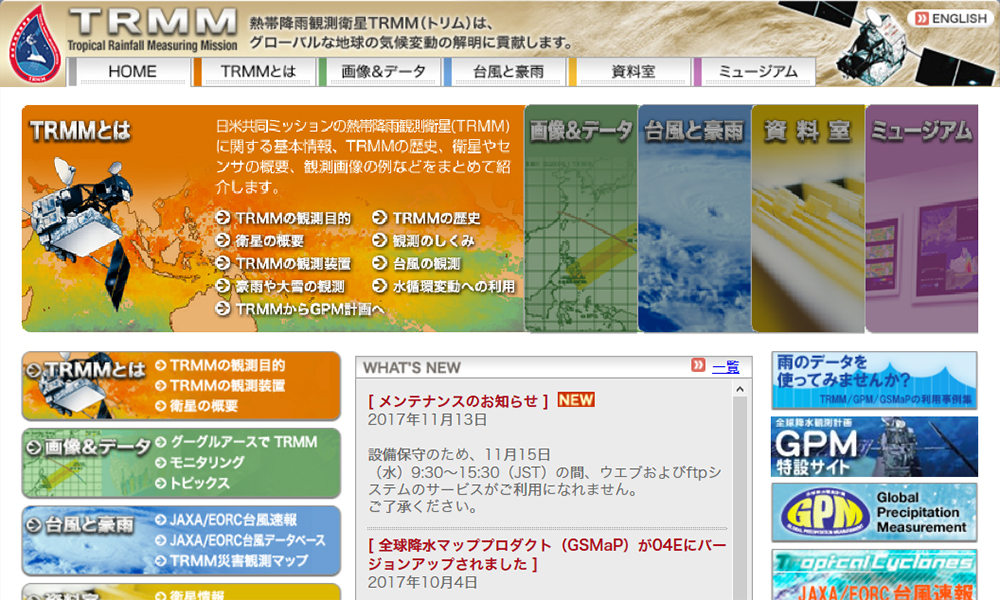Open GSMaP 04E version update news item
The height and width of the screenshot is (600, 1000).
click(547, 555)
